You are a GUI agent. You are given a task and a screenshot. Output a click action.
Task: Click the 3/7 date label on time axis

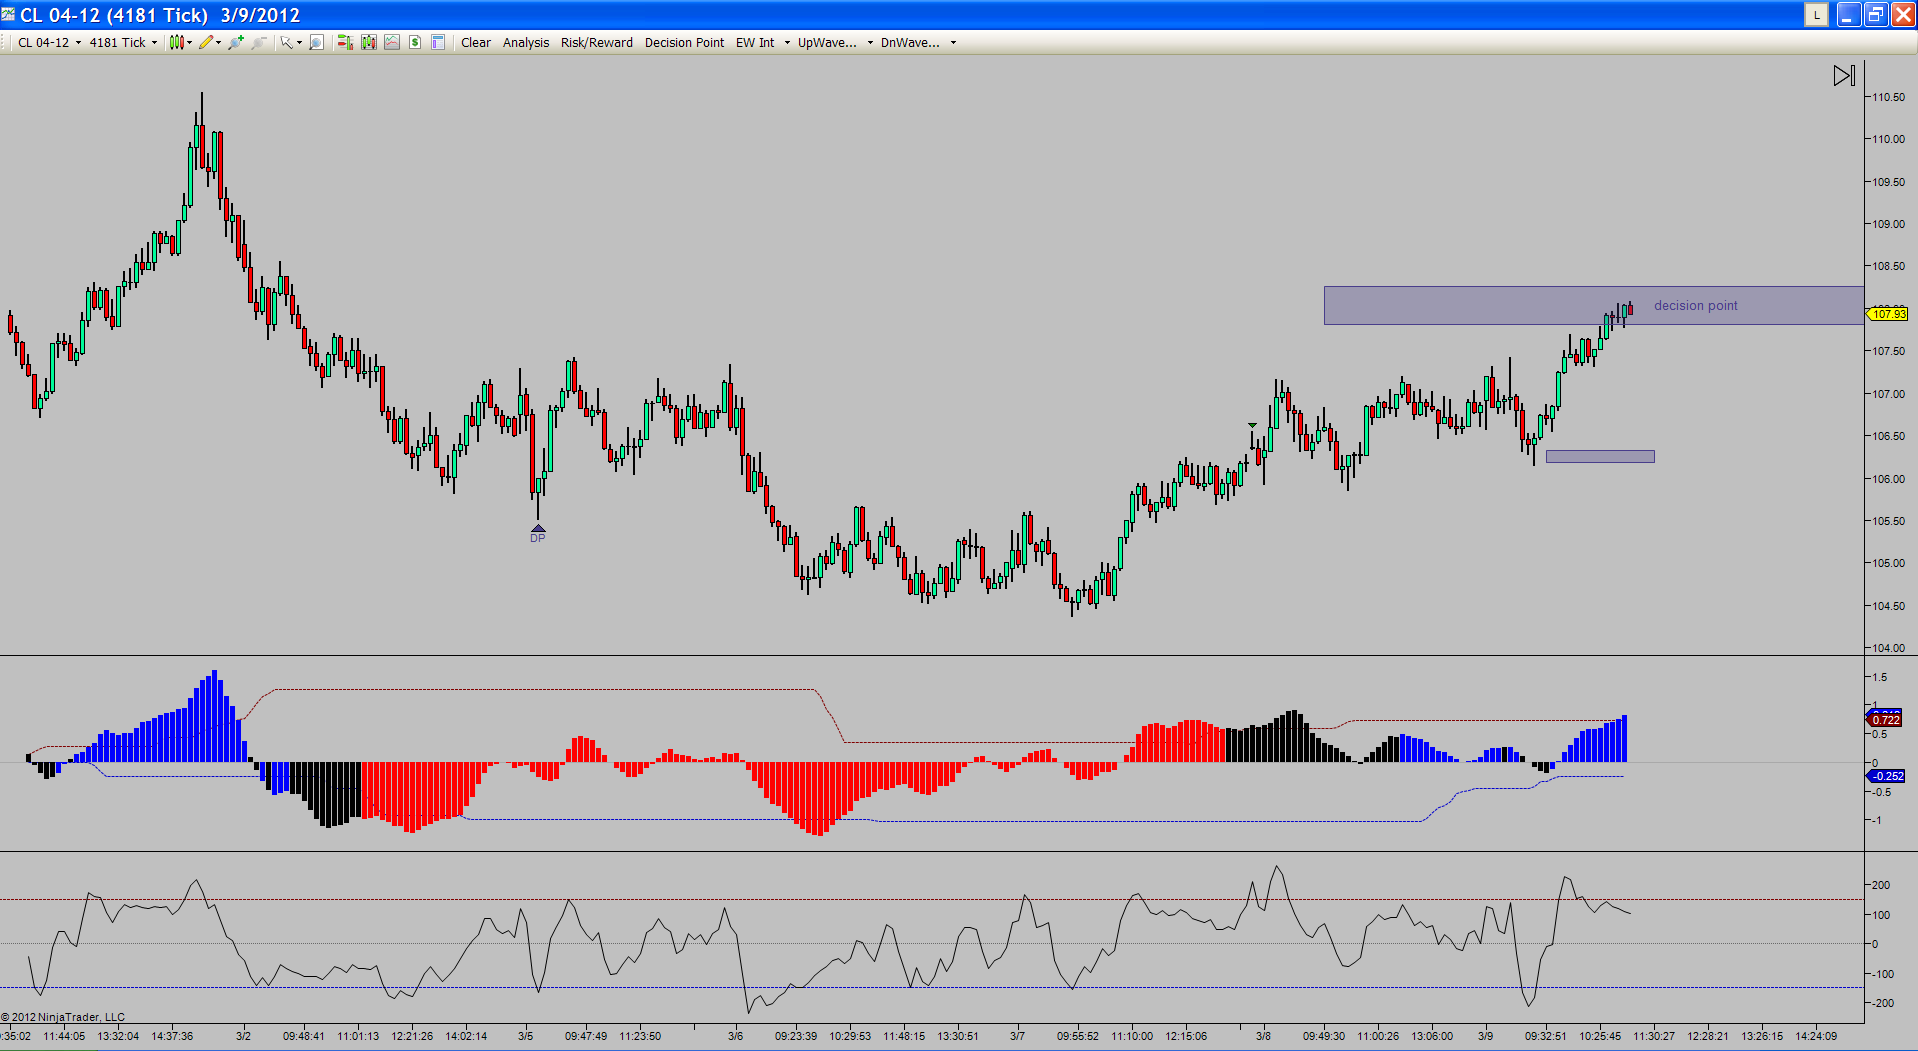[x=1017, y=1036]
